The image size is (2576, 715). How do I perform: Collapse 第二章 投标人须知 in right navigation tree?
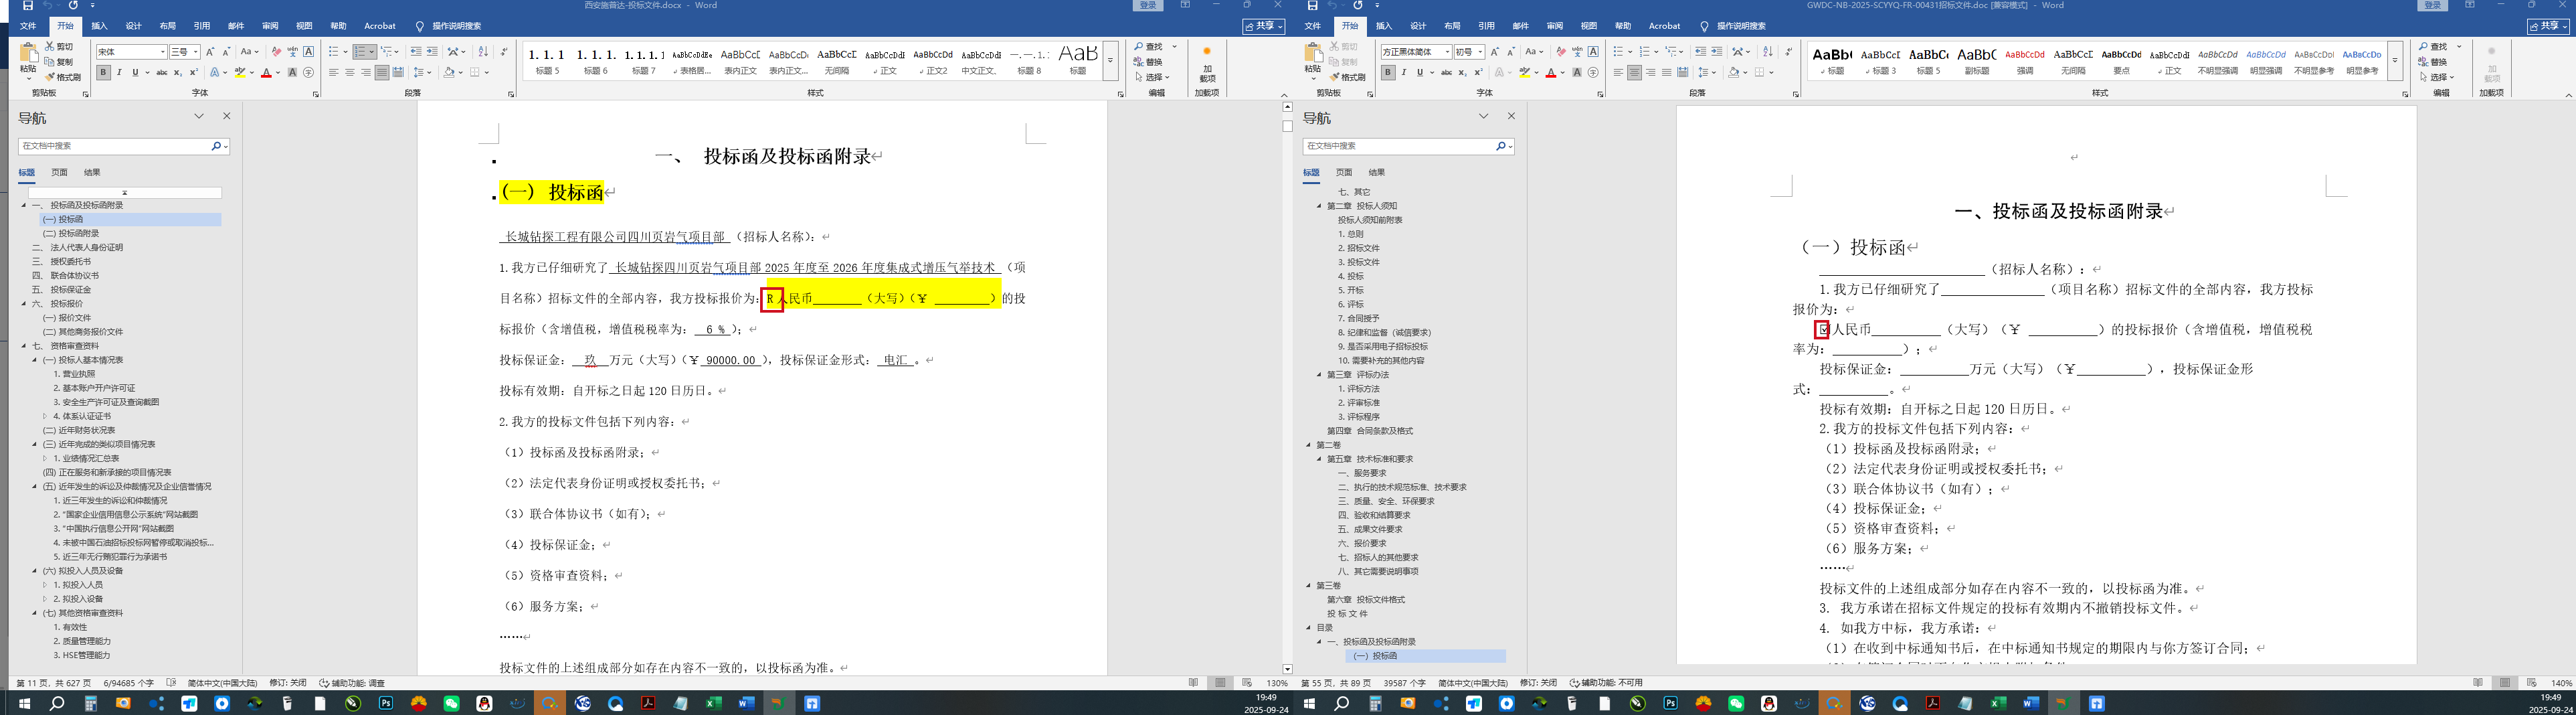tap(1319, 206)
